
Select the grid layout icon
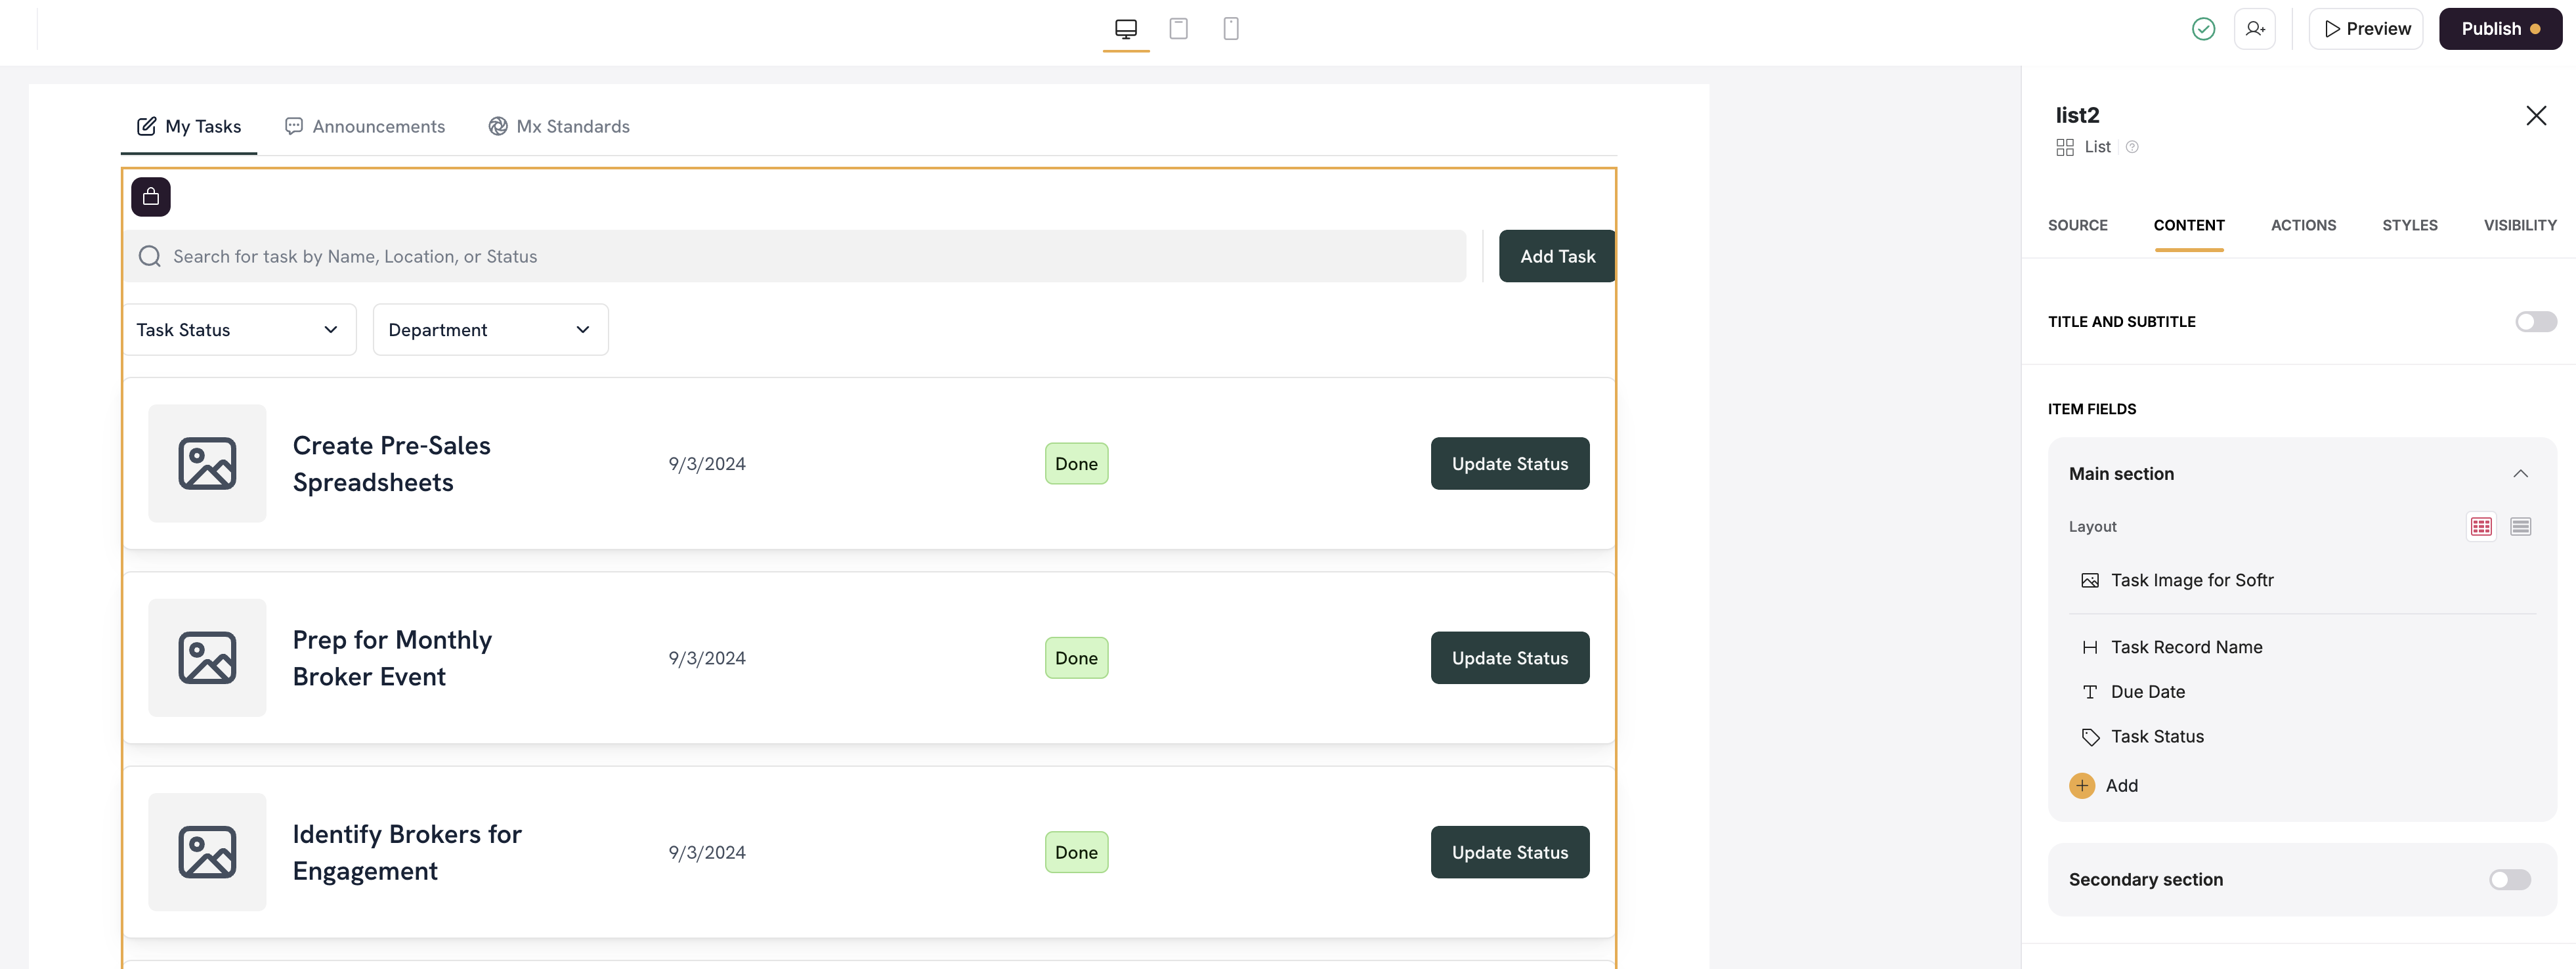click(2481, 527)
